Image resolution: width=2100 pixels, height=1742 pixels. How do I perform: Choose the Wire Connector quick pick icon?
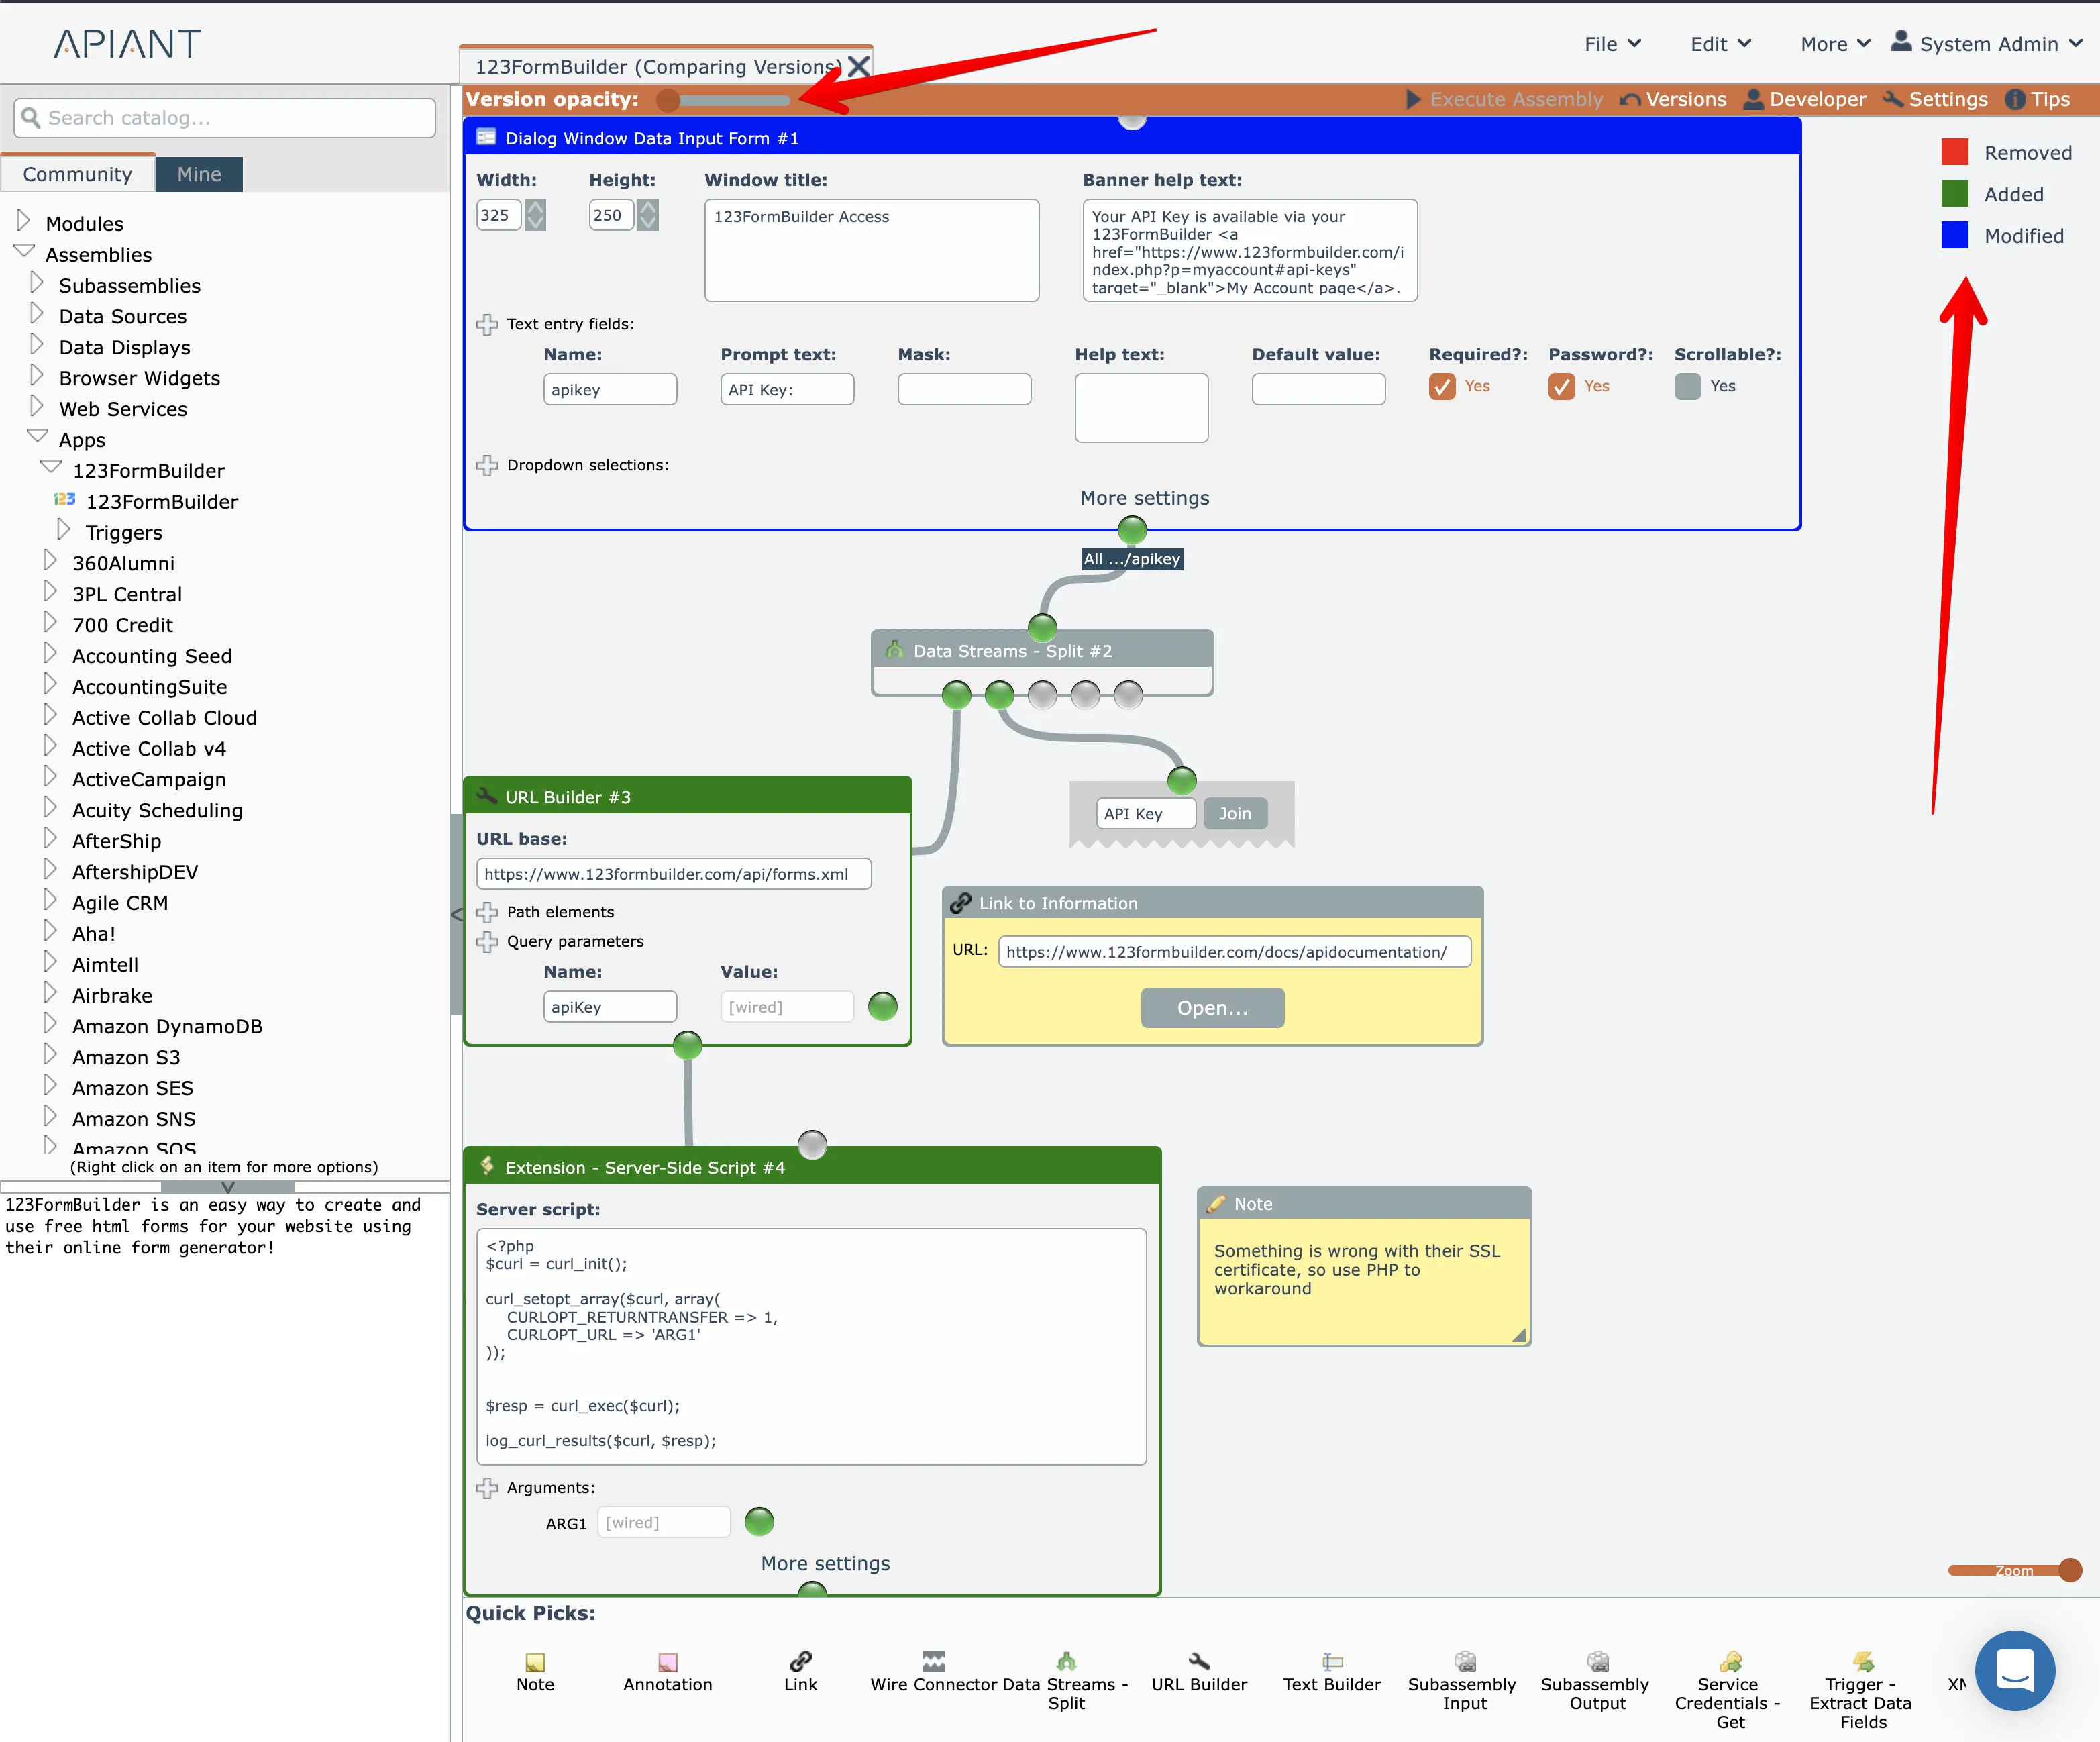pyautogui.click(x=933, y=1661)
